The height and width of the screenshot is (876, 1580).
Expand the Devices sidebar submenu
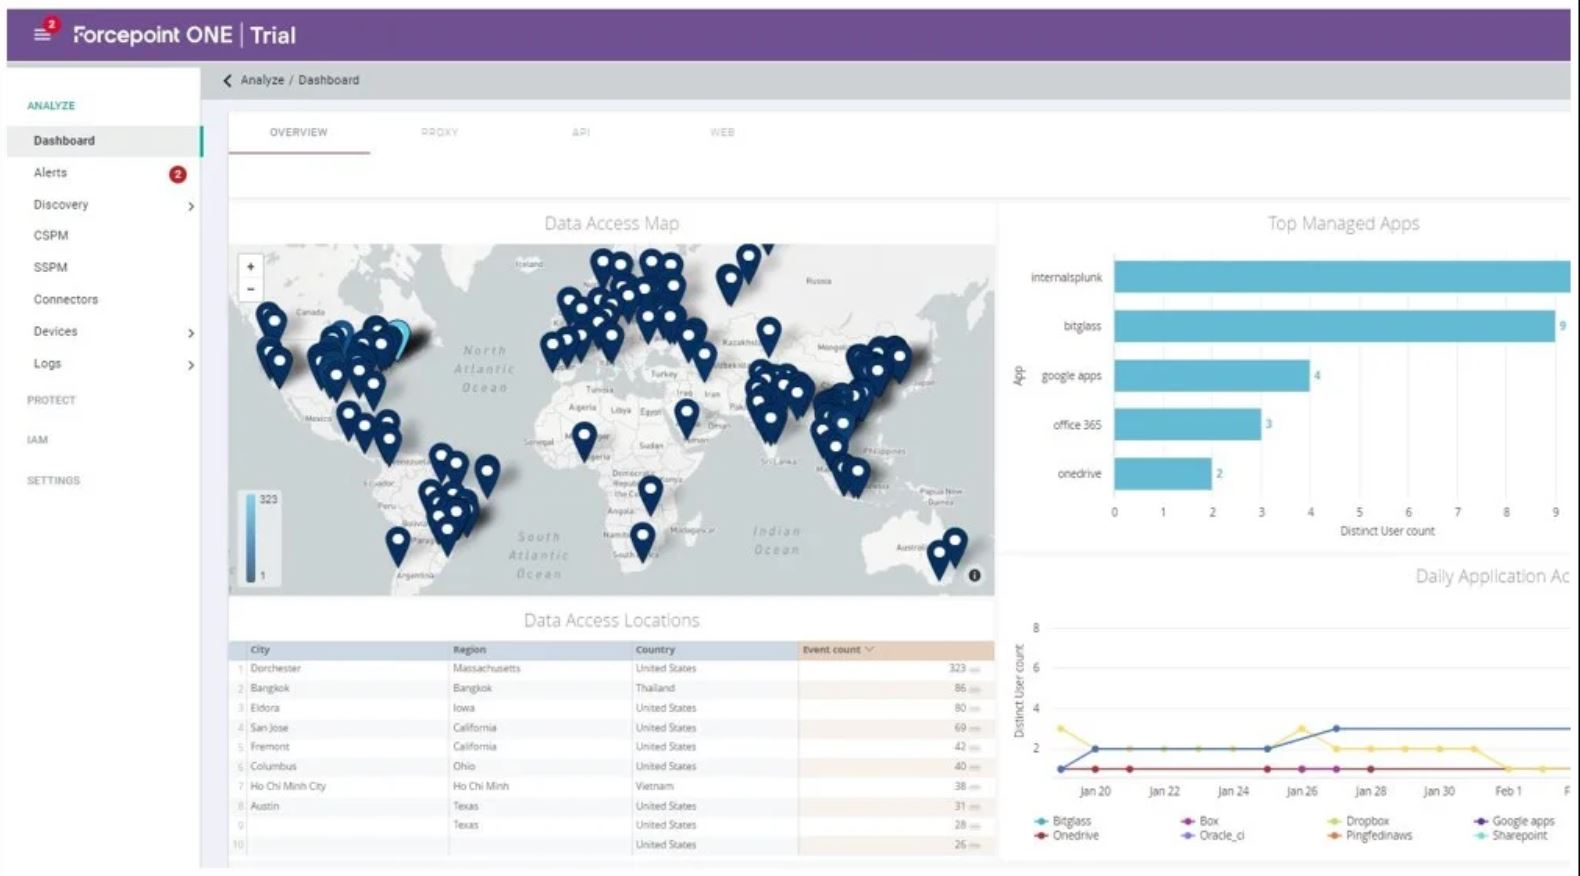point(191,333)
